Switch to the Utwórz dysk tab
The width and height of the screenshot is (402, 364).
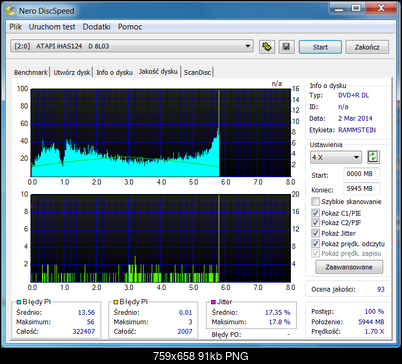[72, 72]
